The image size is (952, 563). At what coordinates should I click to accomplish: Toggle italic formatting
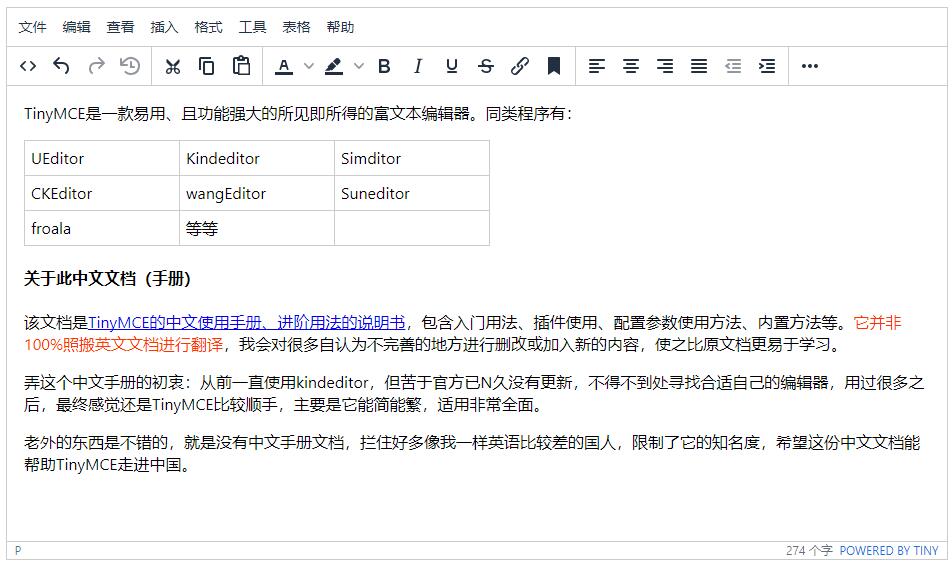click(x=418, y=66)
